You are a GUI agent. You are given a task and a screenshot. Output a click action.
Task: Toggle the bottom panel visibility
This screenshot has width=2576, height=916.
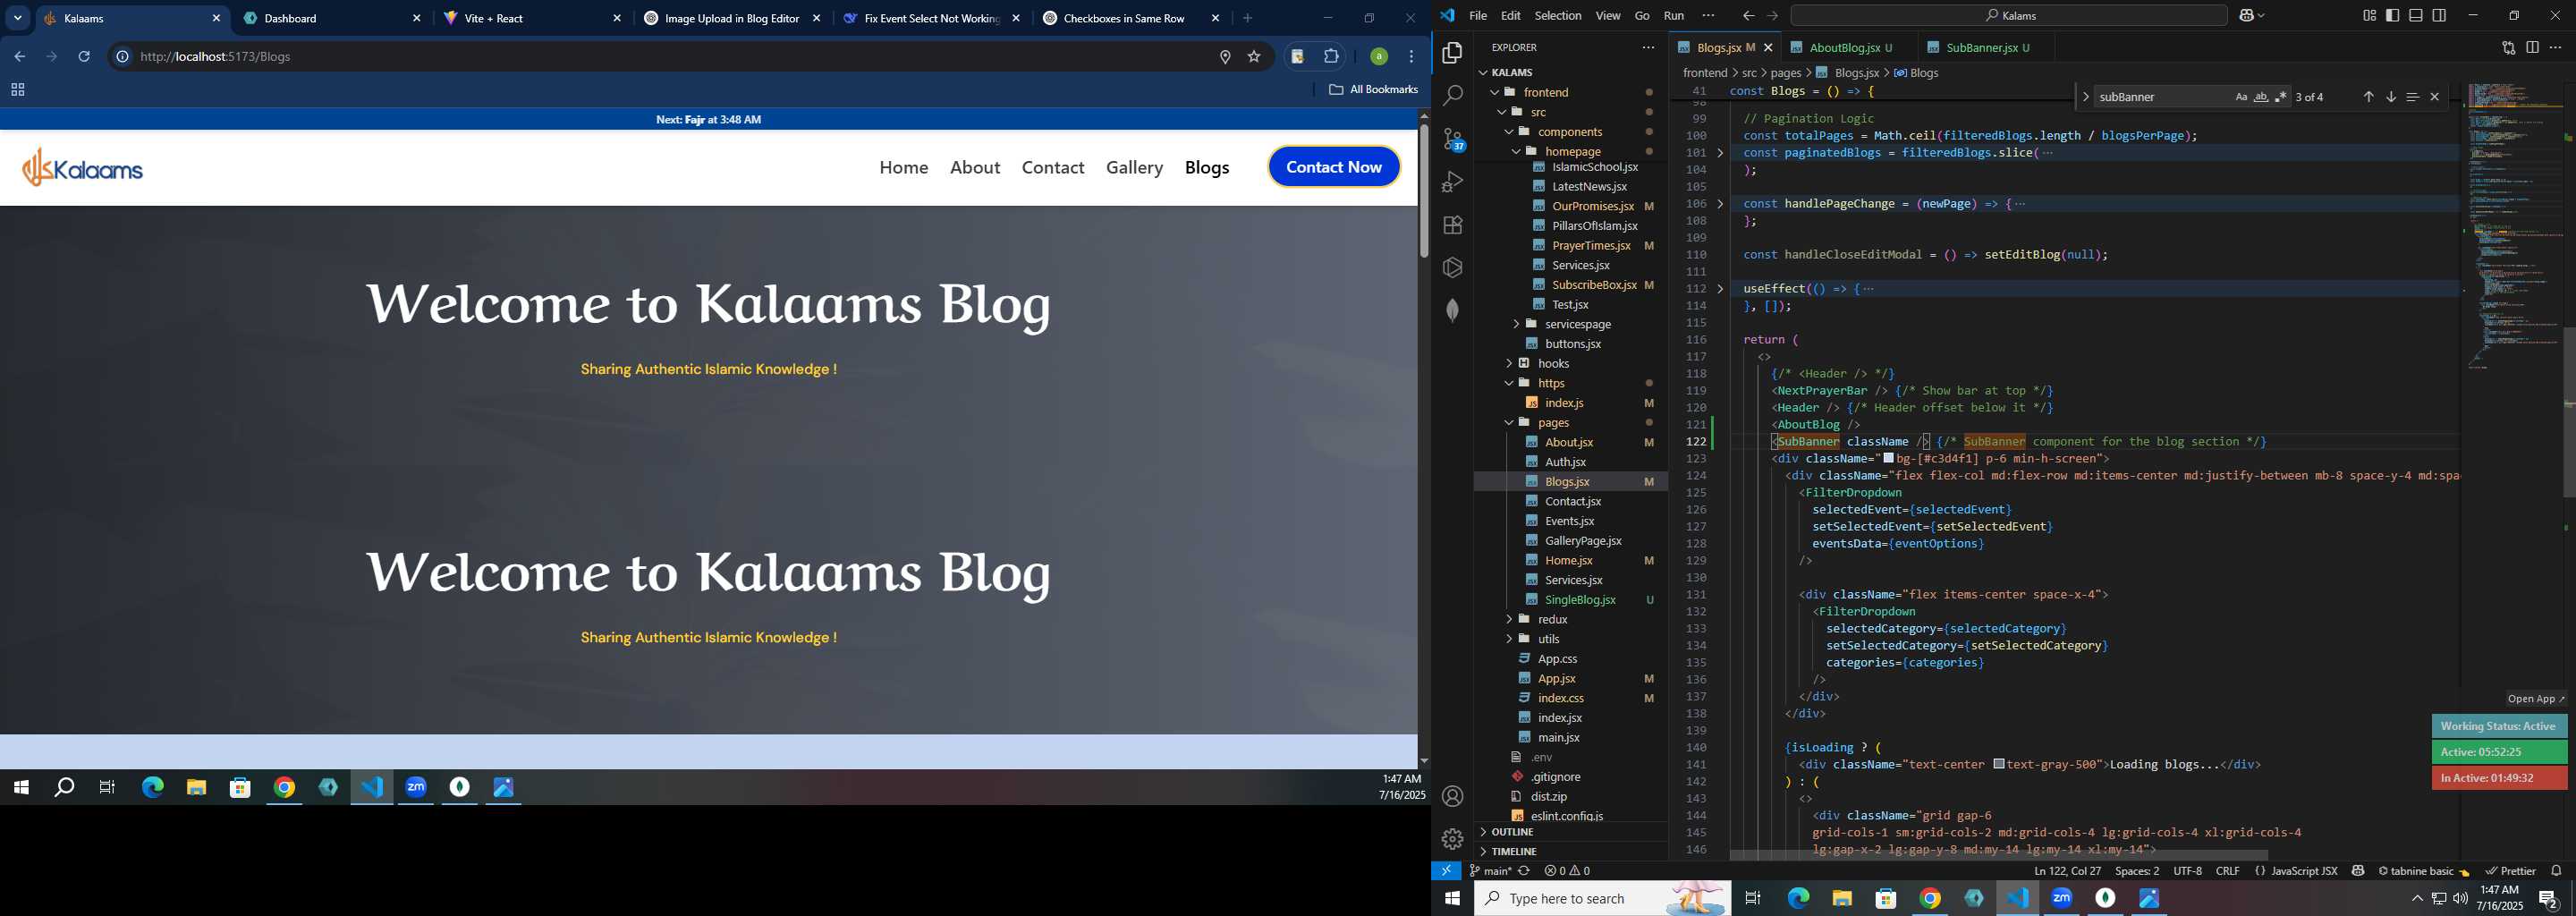tap(2416, 15)
